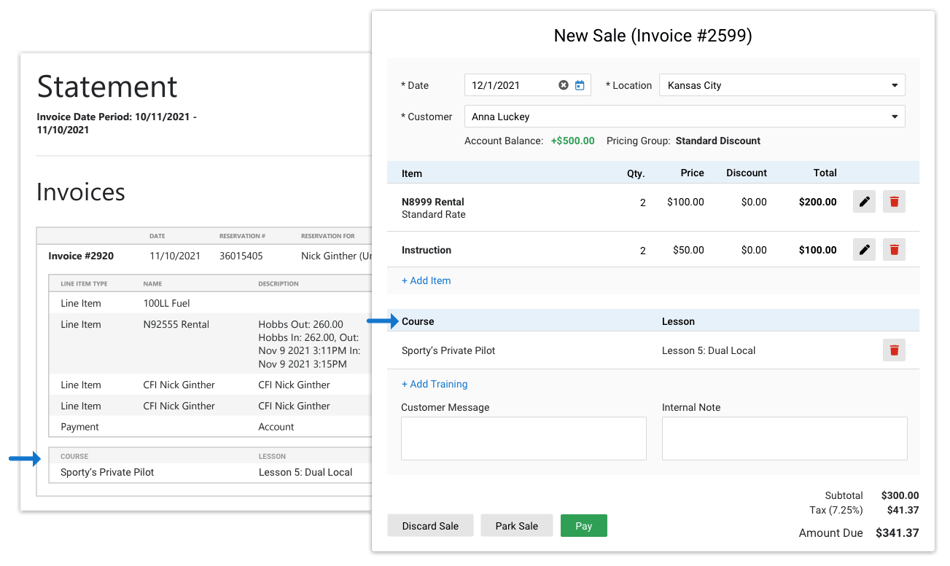Select the Amount Due $341.37 value

click(897, 533)
